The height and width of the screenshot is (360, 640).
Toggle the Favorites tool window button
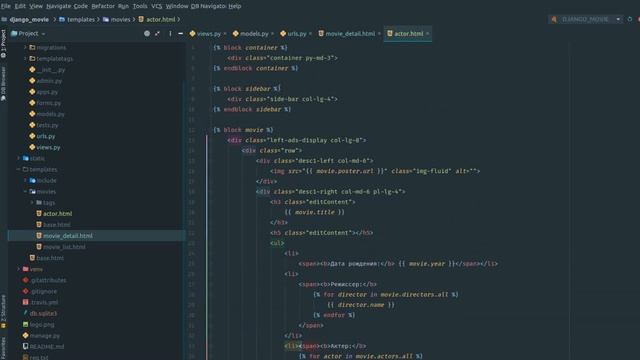3,348
